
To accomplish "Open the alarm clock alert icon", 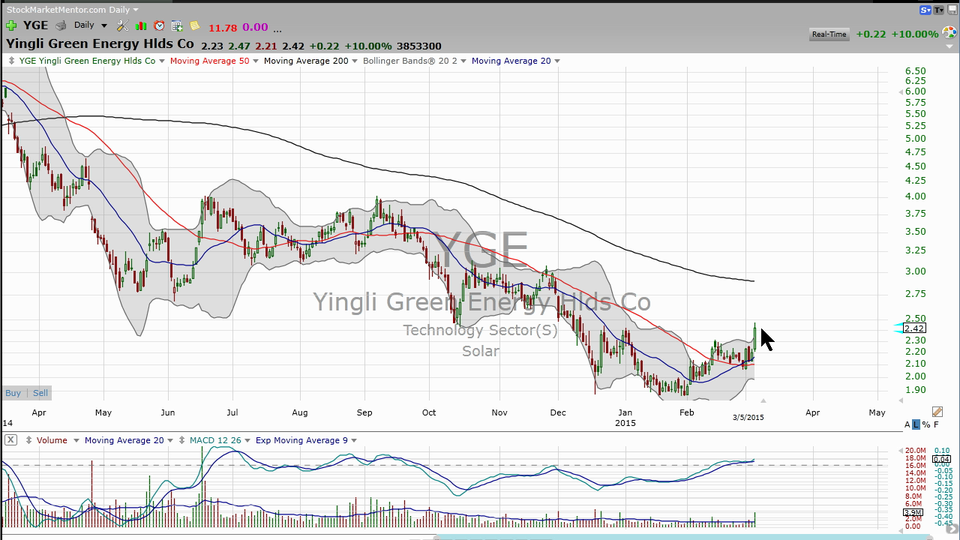I will coord(159,26).
